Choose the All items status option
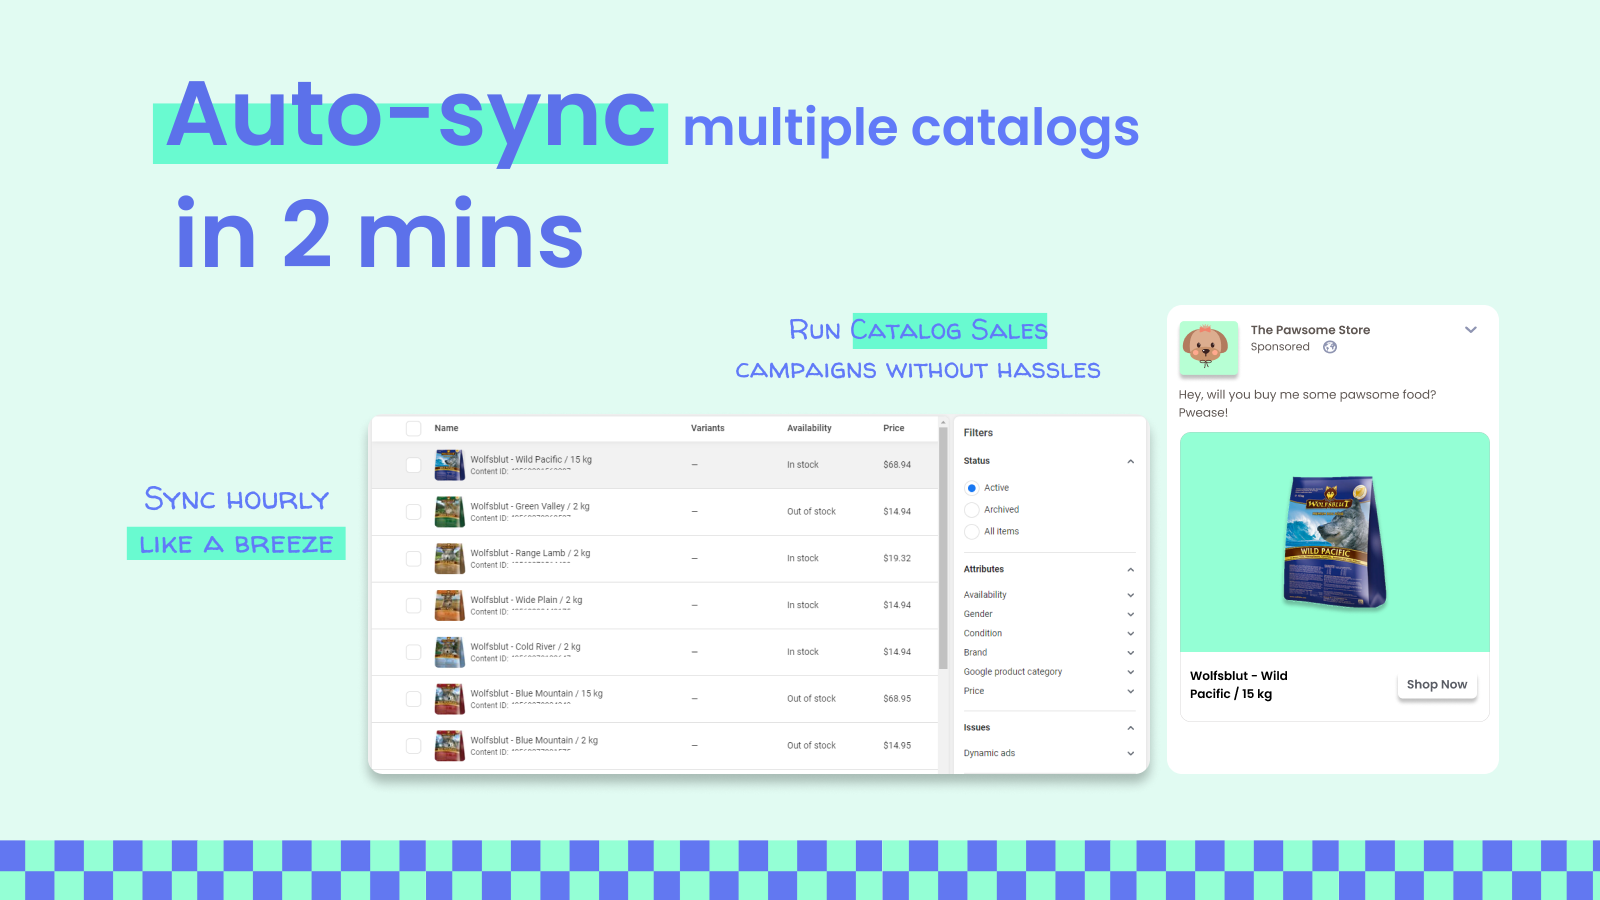Image resolution: width=1600 pixels, height=900 pixels. point(971,531)
